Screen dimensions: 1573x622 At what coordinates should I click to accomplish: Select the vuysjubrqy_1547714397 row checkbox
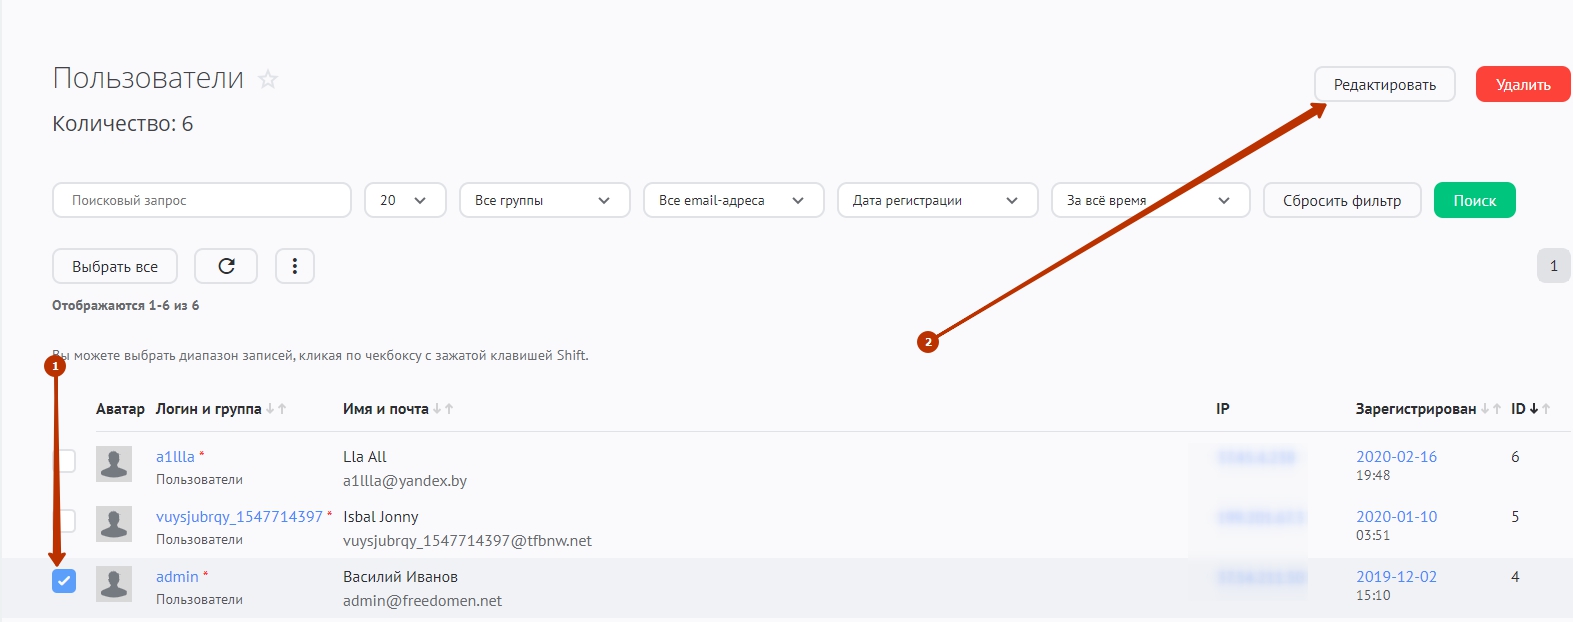click(x=65, y=520)
